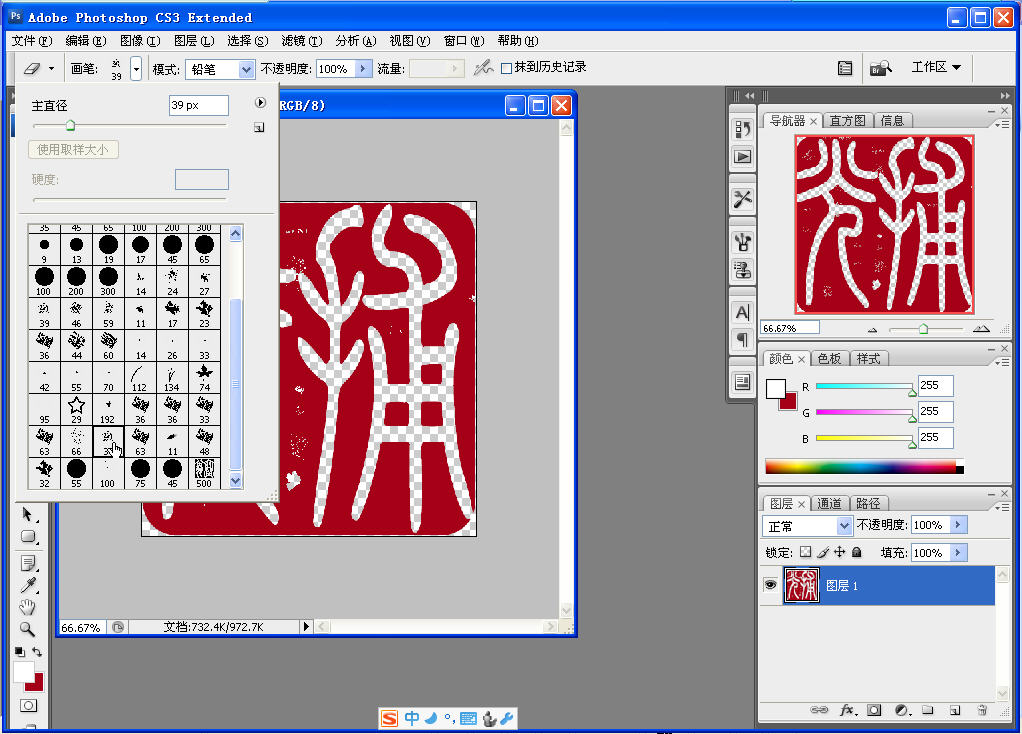Open the 滤镜 menu
The image size is (1022, 734).
298,41
